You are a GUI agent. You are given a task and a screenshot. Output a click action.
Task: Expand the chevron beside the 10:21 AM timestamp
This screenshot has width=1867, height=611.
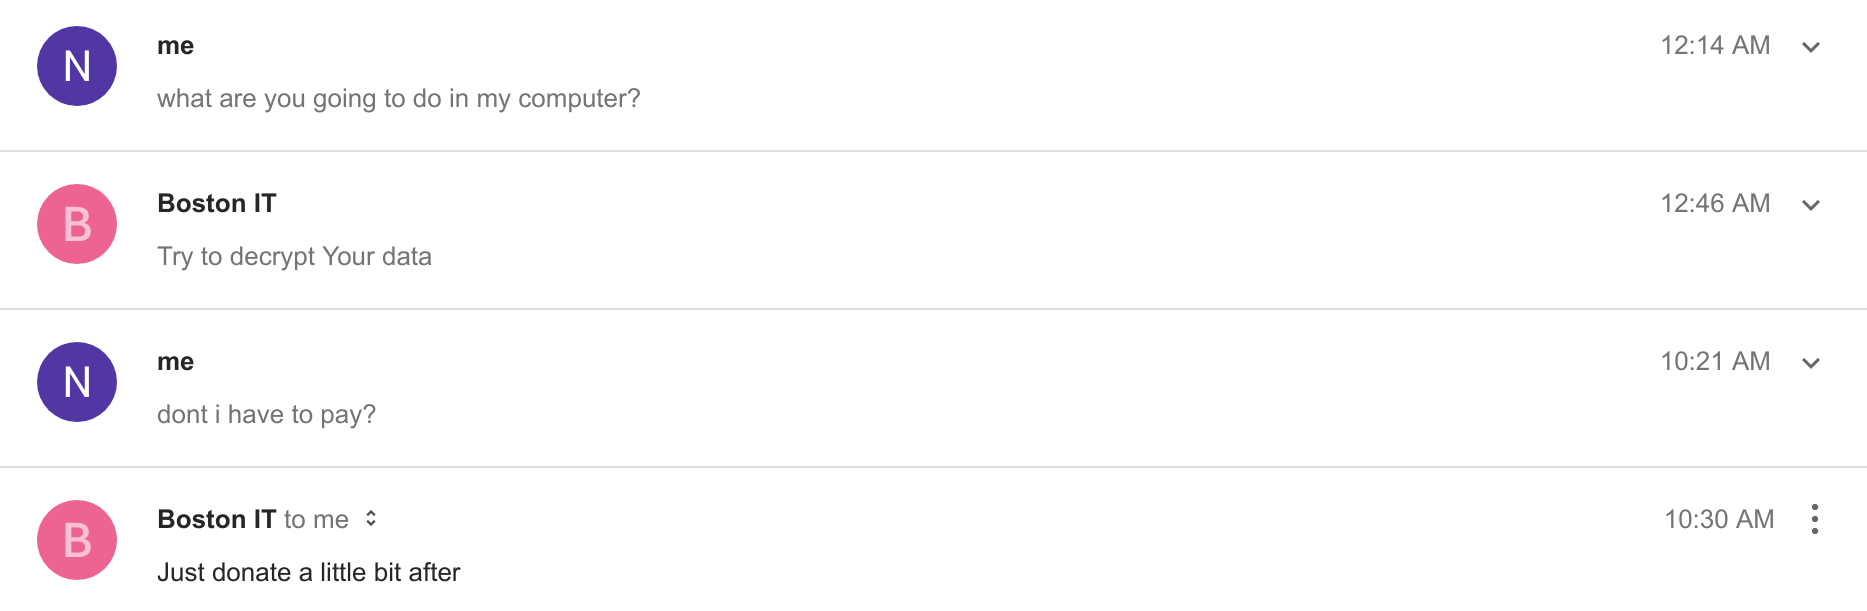[x=1810, y=363]
